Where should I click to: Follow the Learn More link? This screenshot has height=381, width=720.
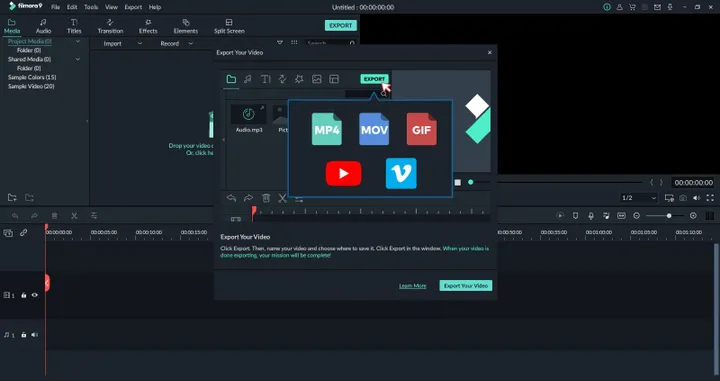tap(412, 286)
